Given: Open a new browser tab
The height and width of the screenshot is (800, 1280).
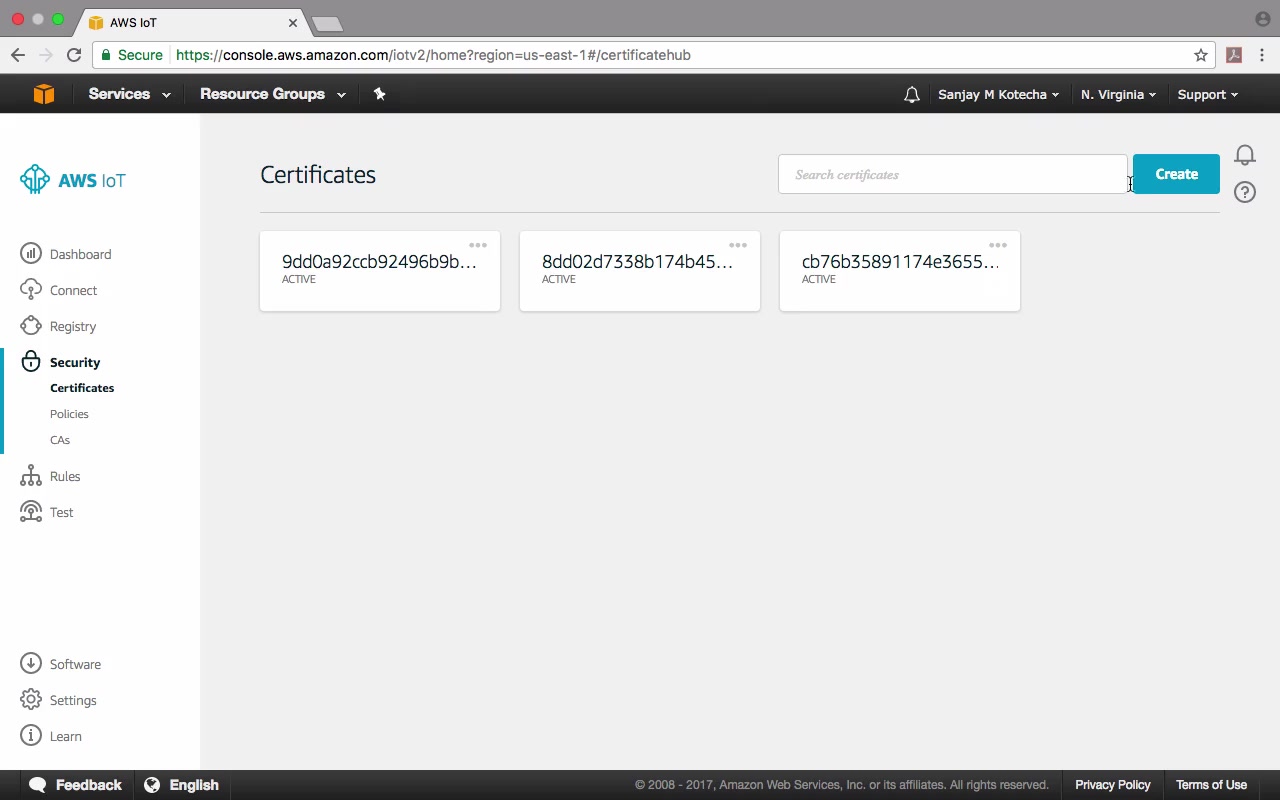Looking at the screenshot, I should click(x=327, y=23).
